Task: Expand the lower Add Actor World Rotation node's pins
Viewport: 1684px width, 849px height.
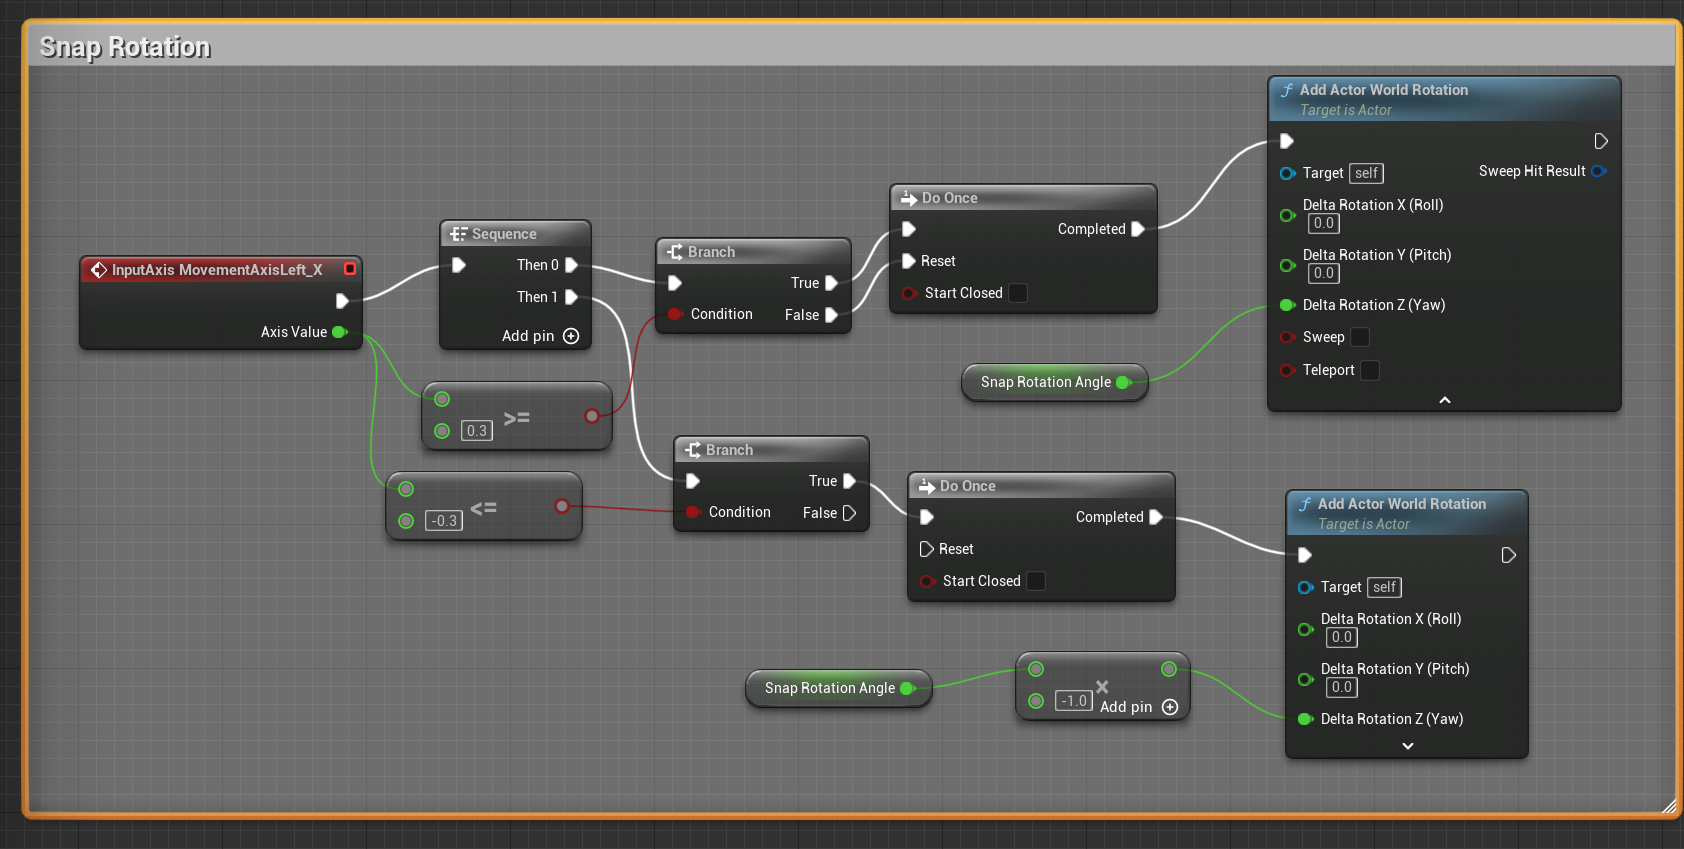Action: point(1408,746)
